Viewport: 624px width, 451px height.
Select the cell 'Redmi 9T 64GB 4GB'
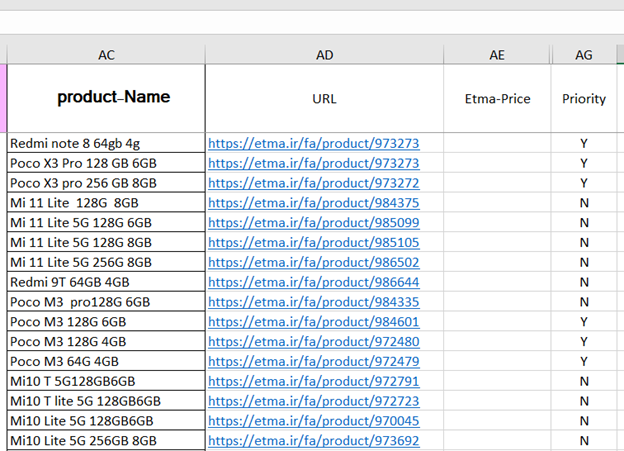106,282
